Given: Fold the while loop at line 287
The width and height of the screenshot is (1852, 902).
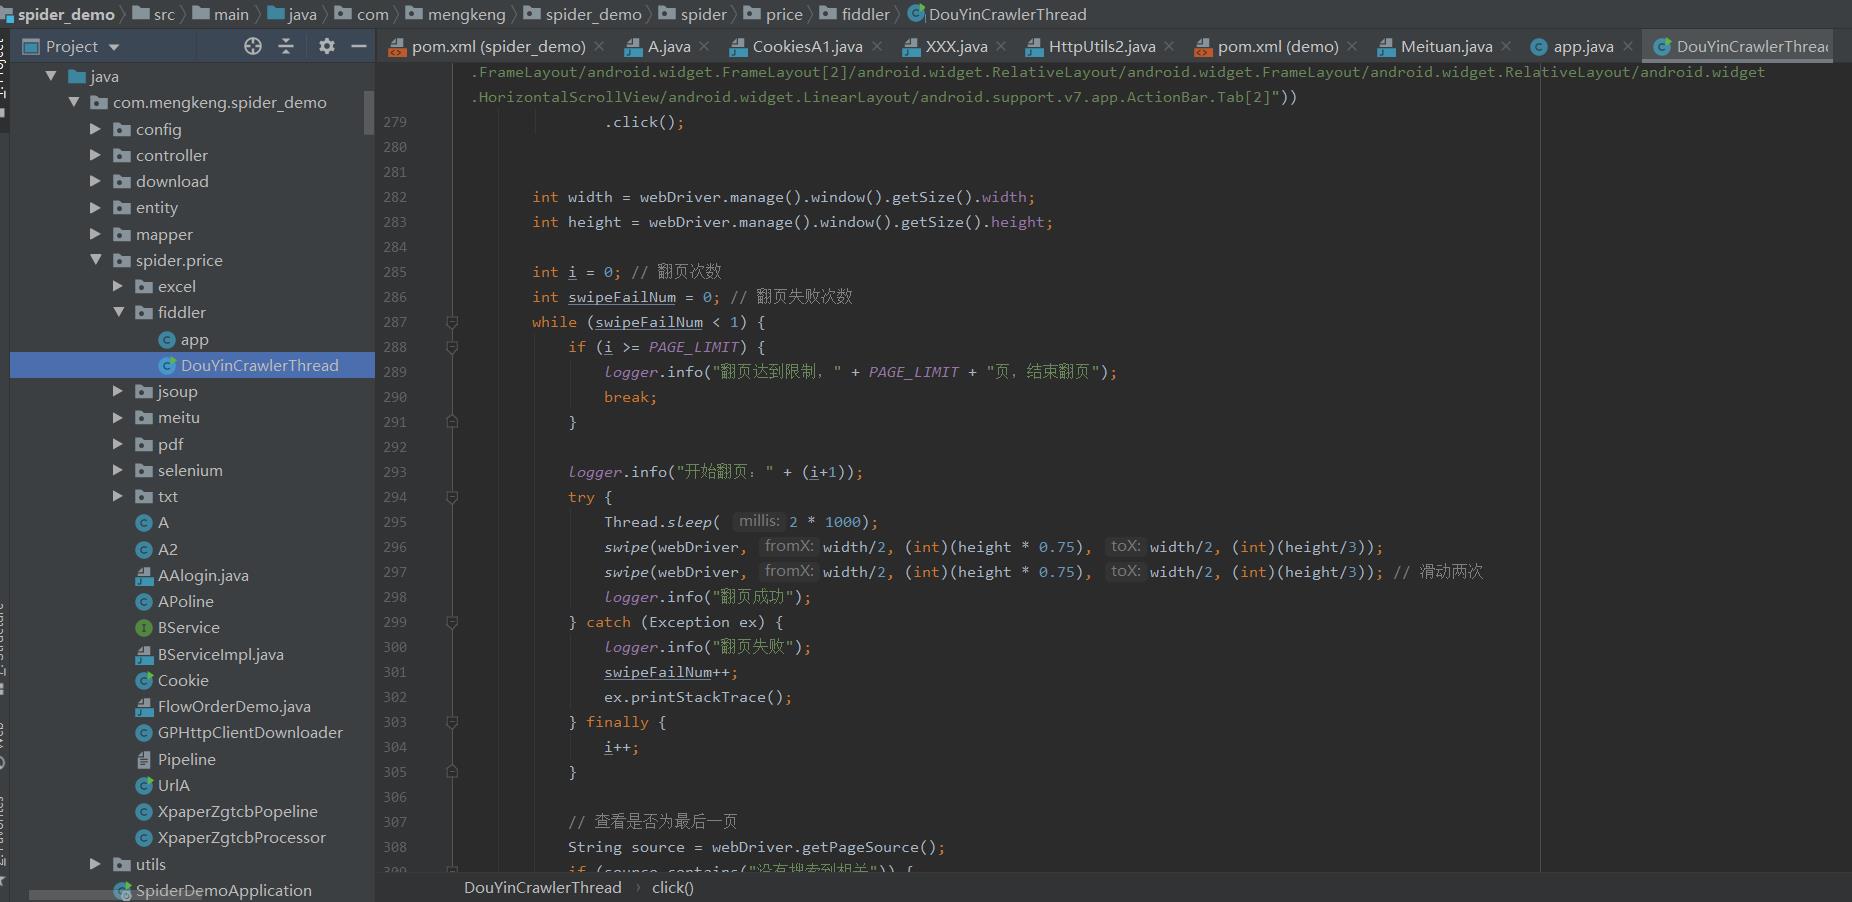Looking at the screenshot, I should tap(452, 322).
